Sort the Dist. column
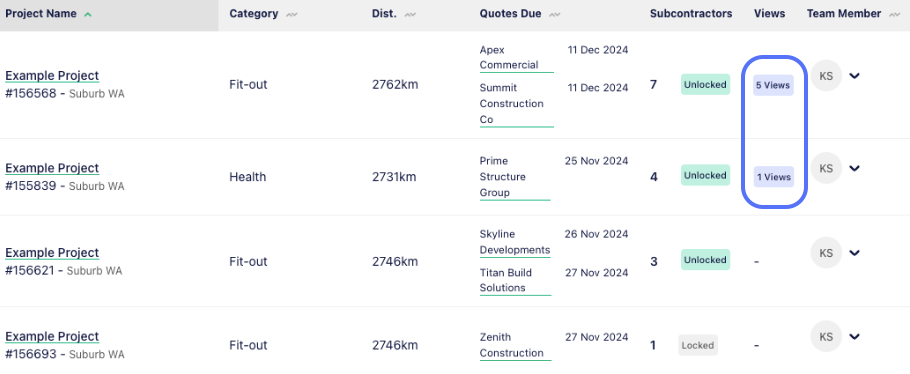Screen dimensions: 910x374 click(410, 15)
